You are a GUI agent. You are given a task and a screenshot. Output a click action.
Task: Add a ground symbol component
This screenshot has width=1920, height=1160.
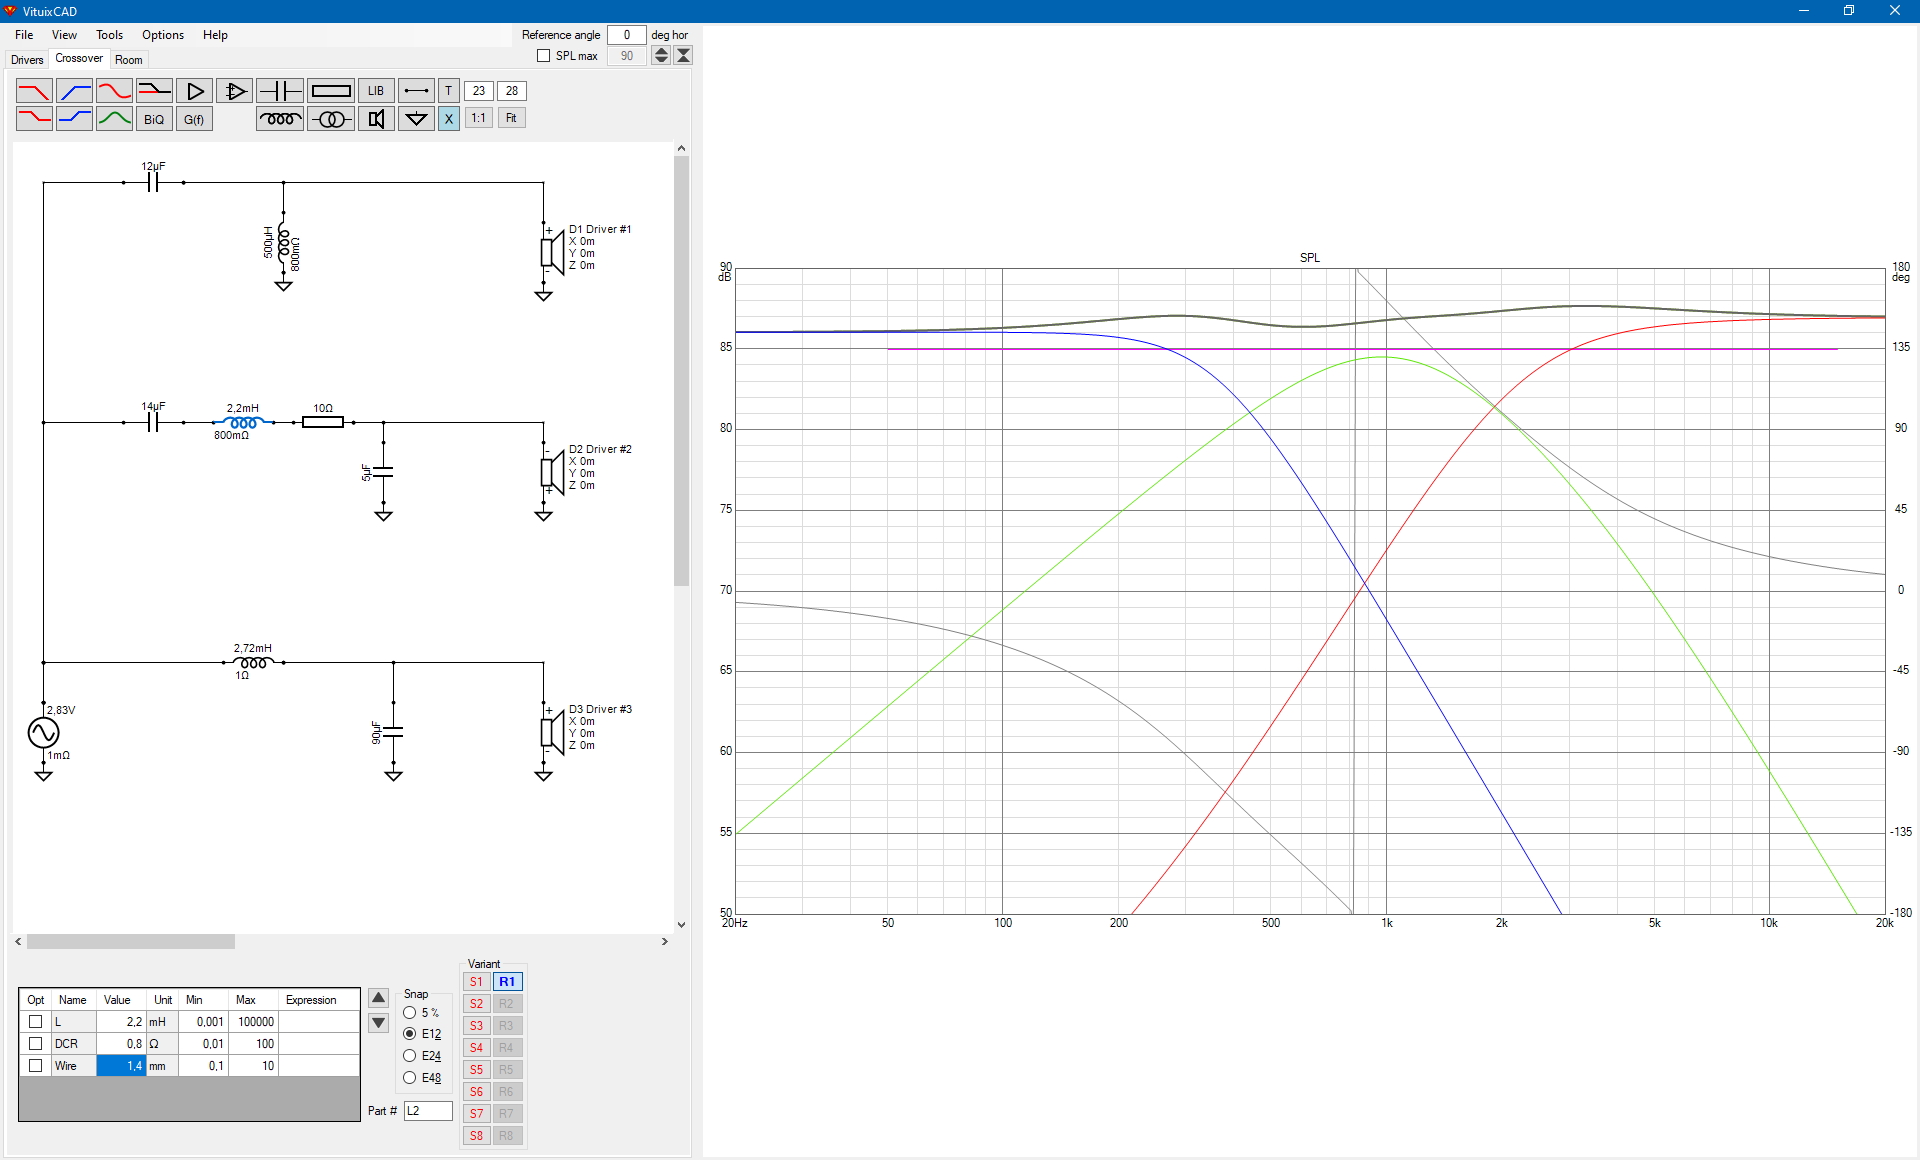pos(416,119)
